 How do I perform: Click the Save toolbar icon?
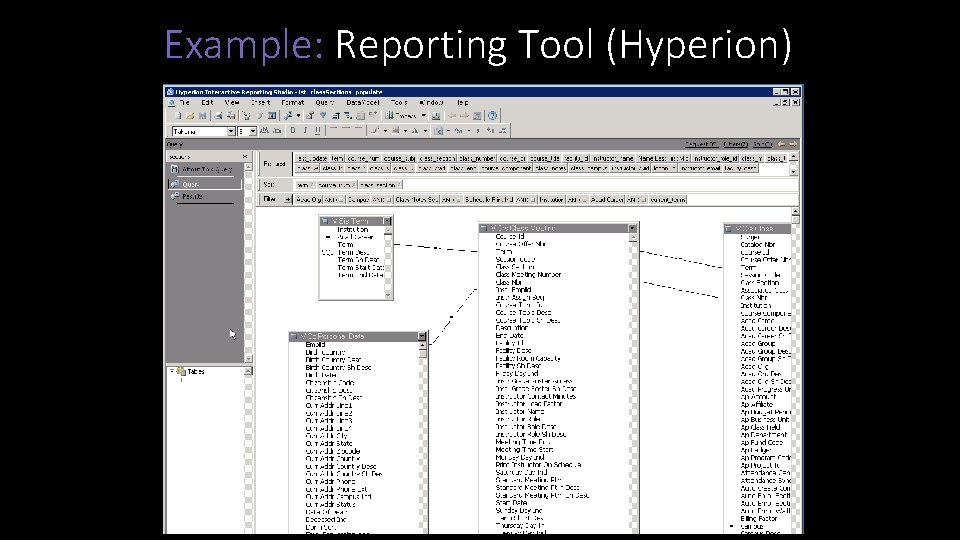(203, 116)
